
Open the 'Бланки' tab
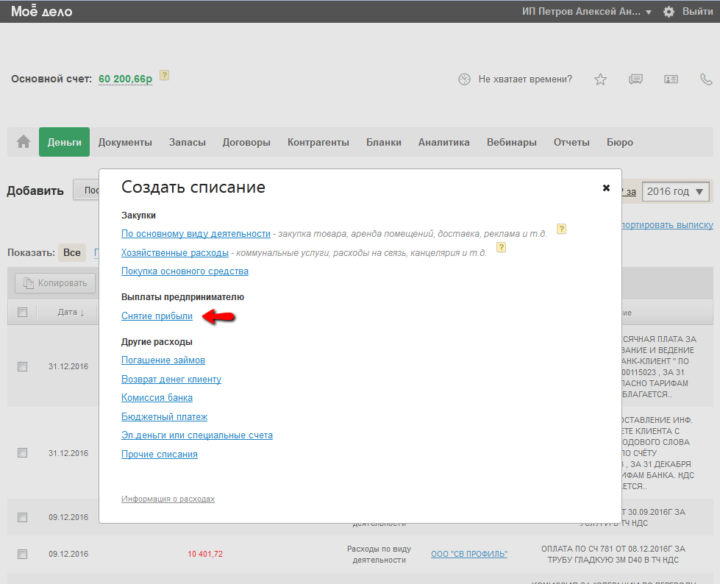pyautogui.click(x=383, y=142)
